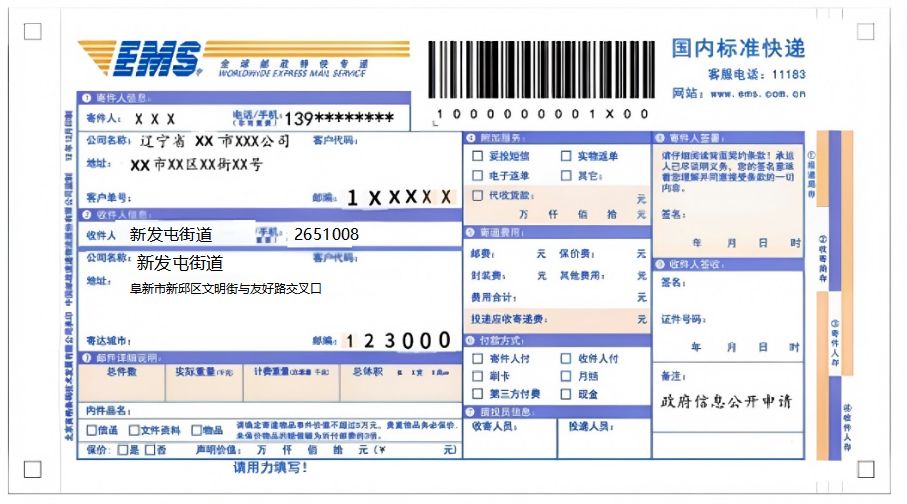
Task: Tick the 实物返单 checkbox
Action: coord(566,156)
